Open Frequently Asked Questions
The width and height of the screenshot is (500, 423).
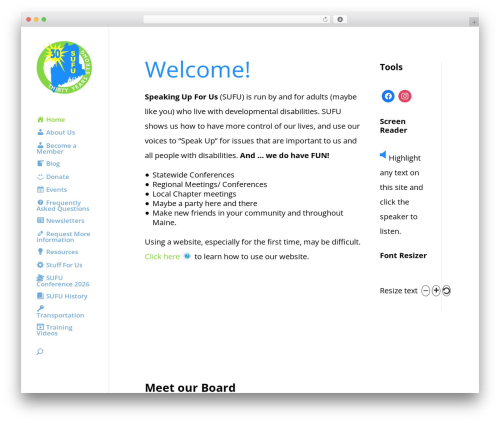tap(63, 206)
